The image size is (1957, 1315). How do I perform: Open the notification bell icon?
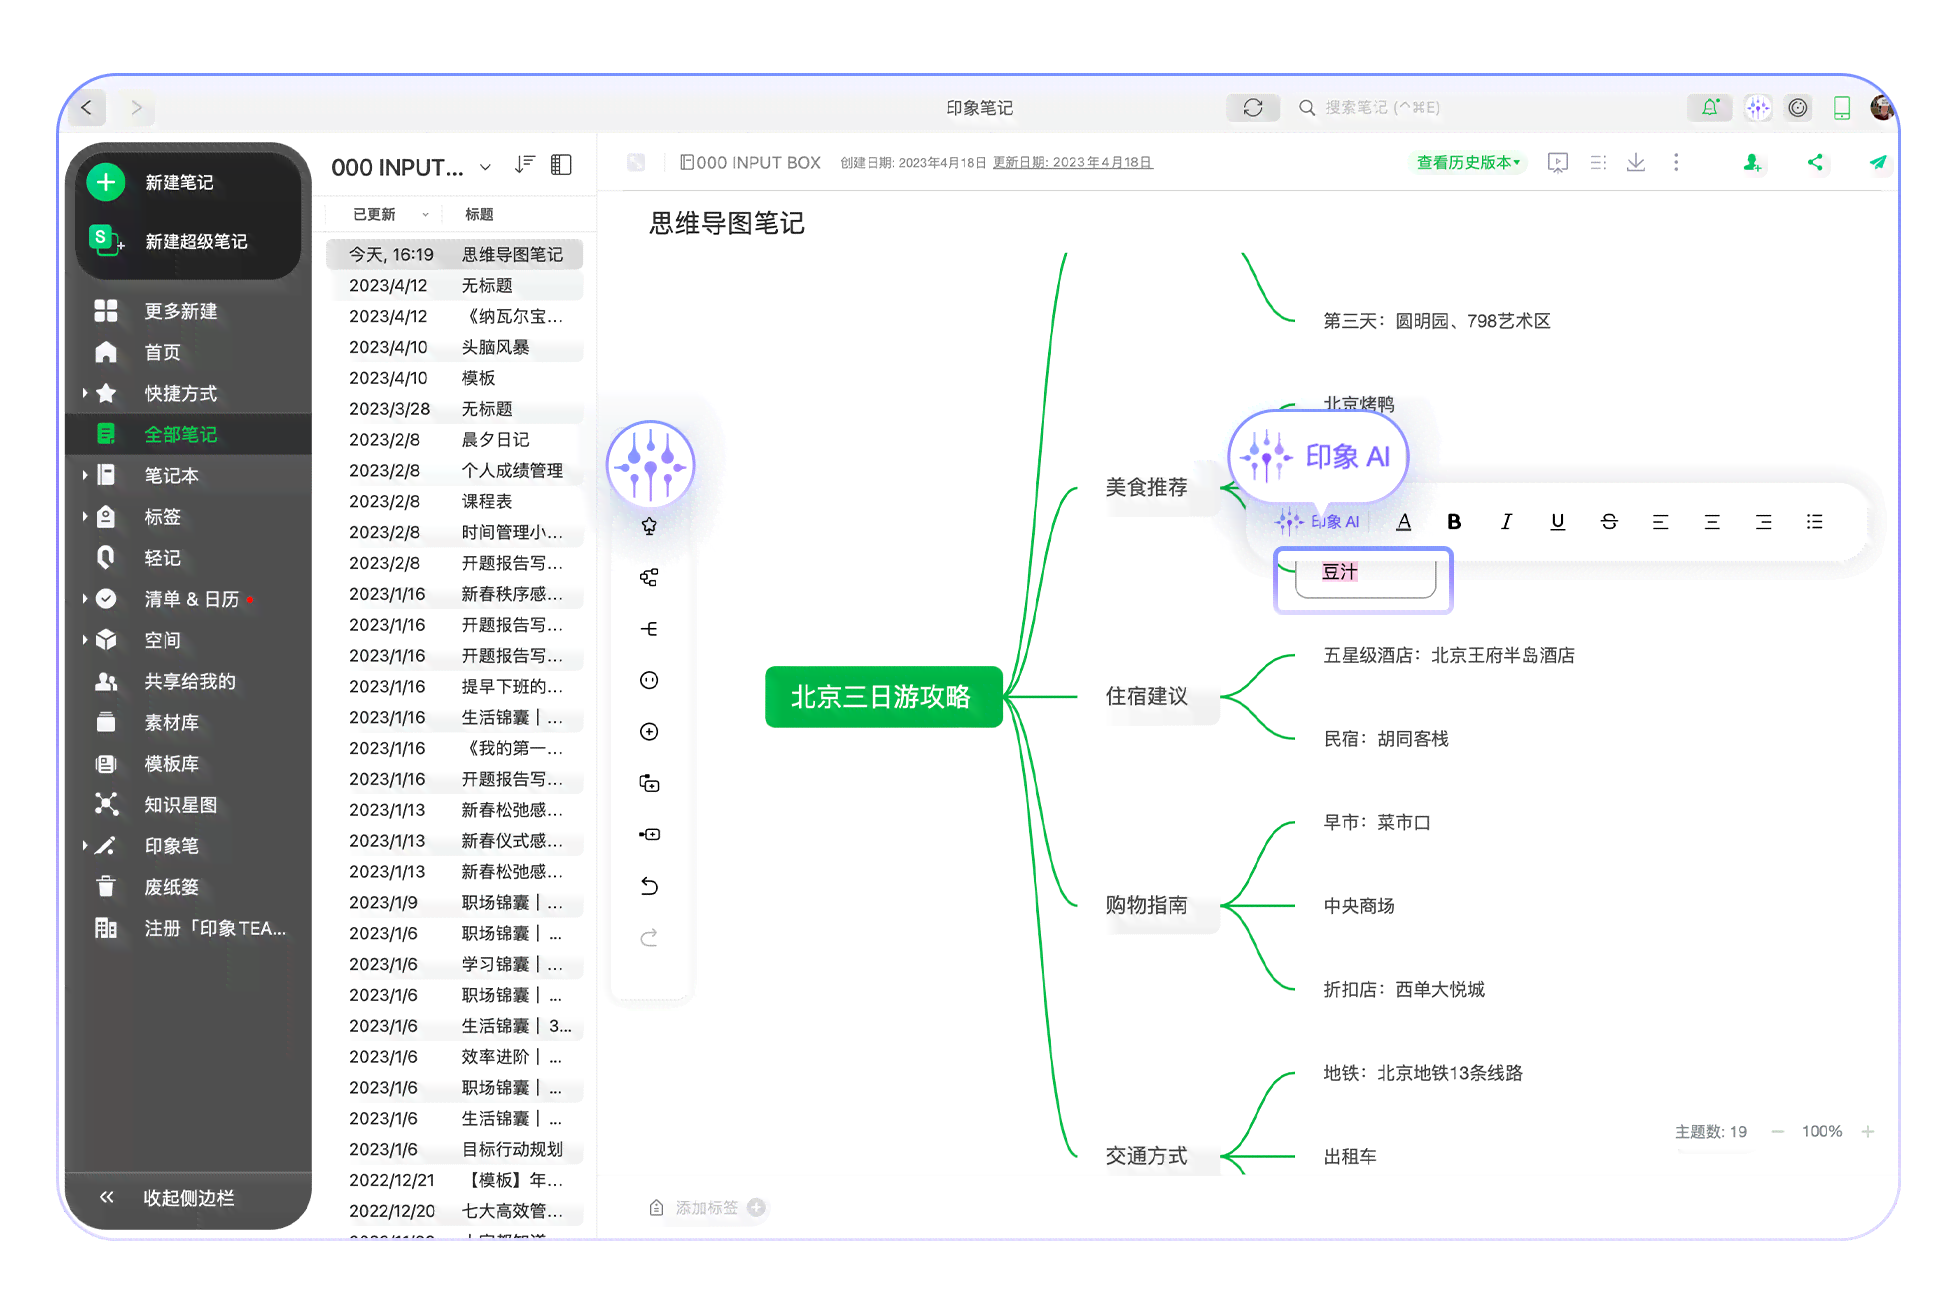coord(1710,107)
